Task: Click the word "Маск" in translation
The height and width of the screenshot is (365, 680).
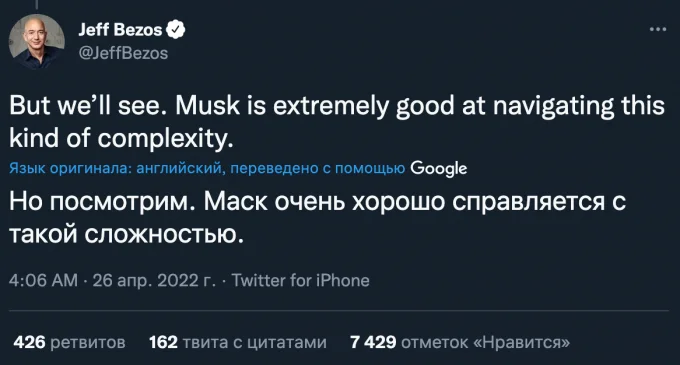Action: [x=235, y=202]
